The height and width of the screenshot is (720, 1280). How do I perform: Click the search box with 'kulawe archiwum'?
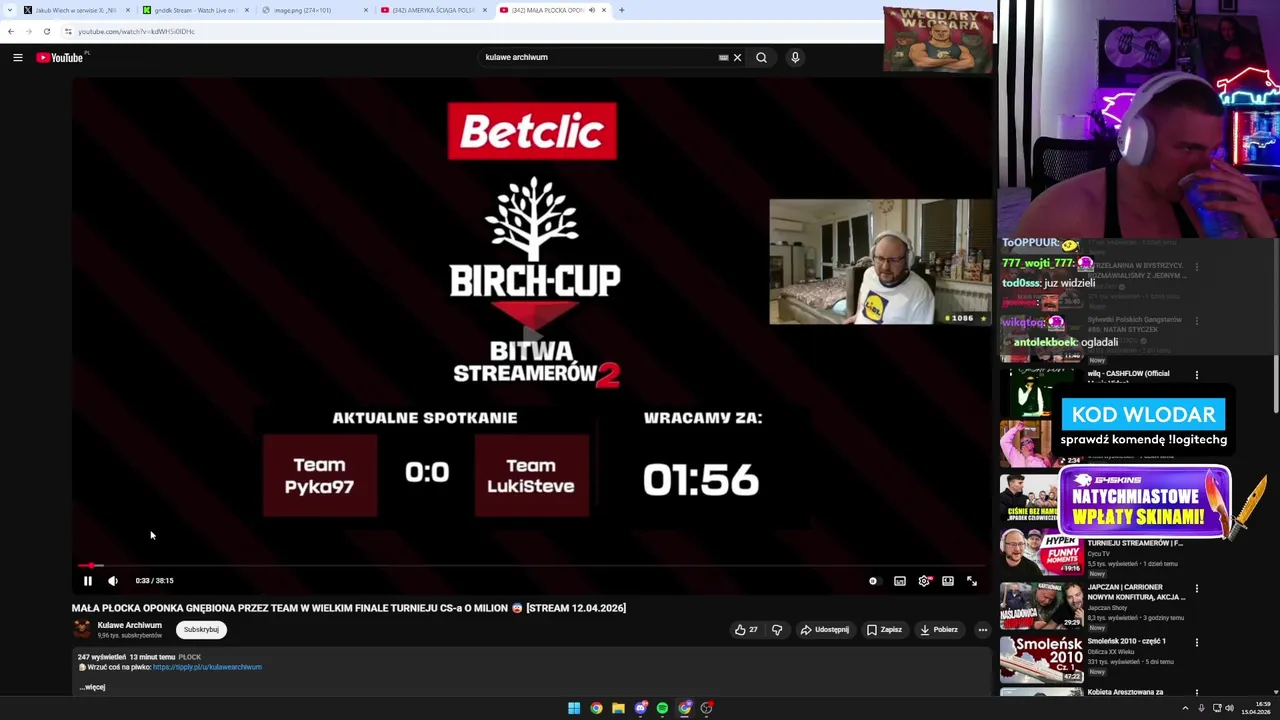pos(598,58)
